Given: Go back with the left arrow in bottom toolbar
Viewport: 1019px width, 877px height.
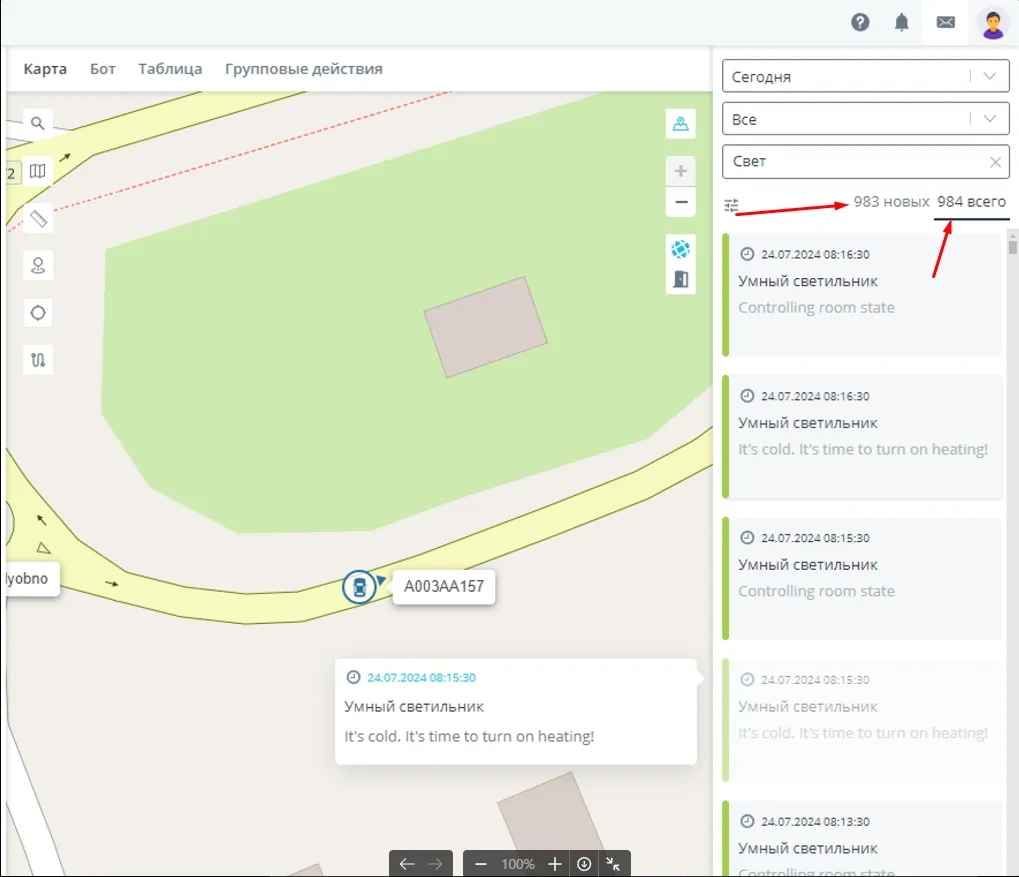Looking at the screenshot, I should pos(407,863).
